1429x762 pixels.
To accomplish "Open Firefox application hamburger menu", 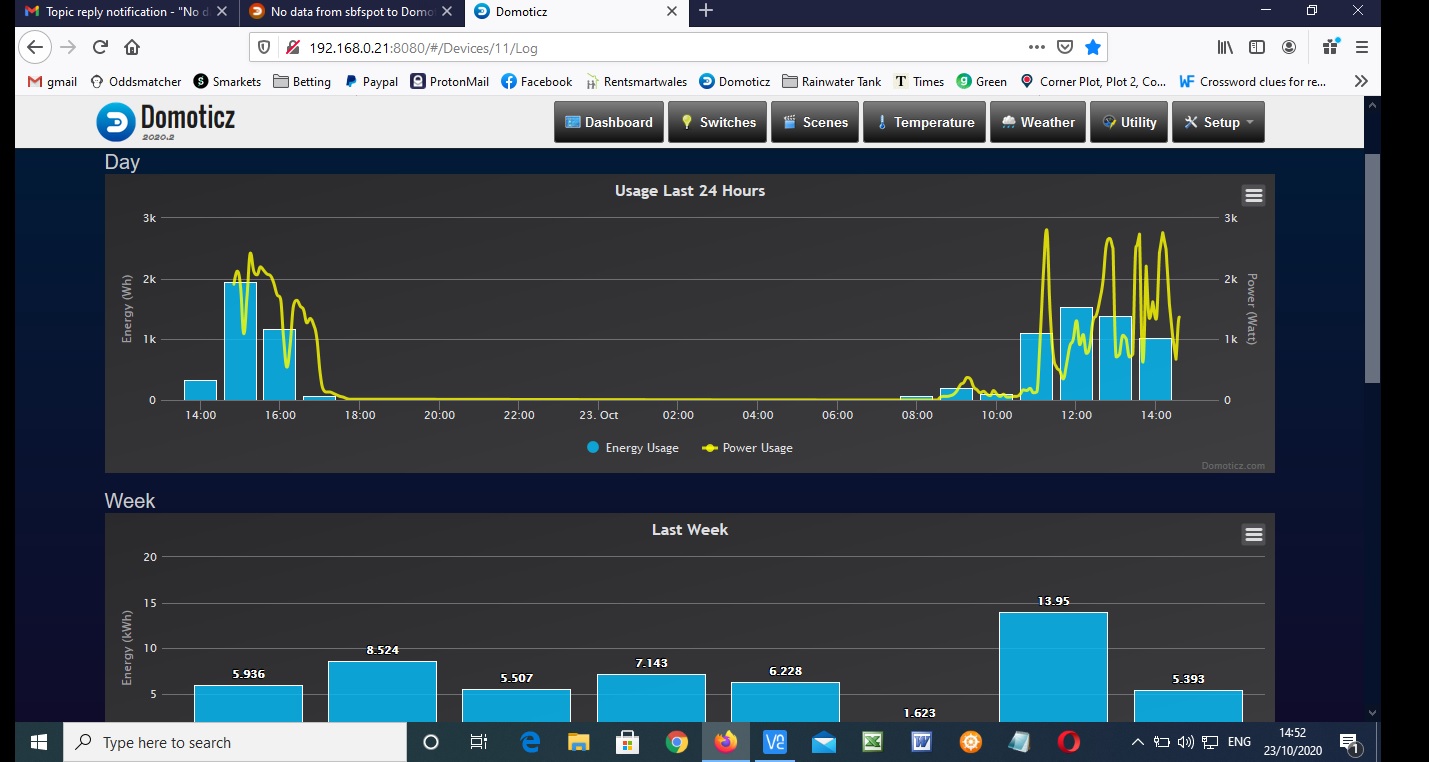I will click(x=1361, y=47).
